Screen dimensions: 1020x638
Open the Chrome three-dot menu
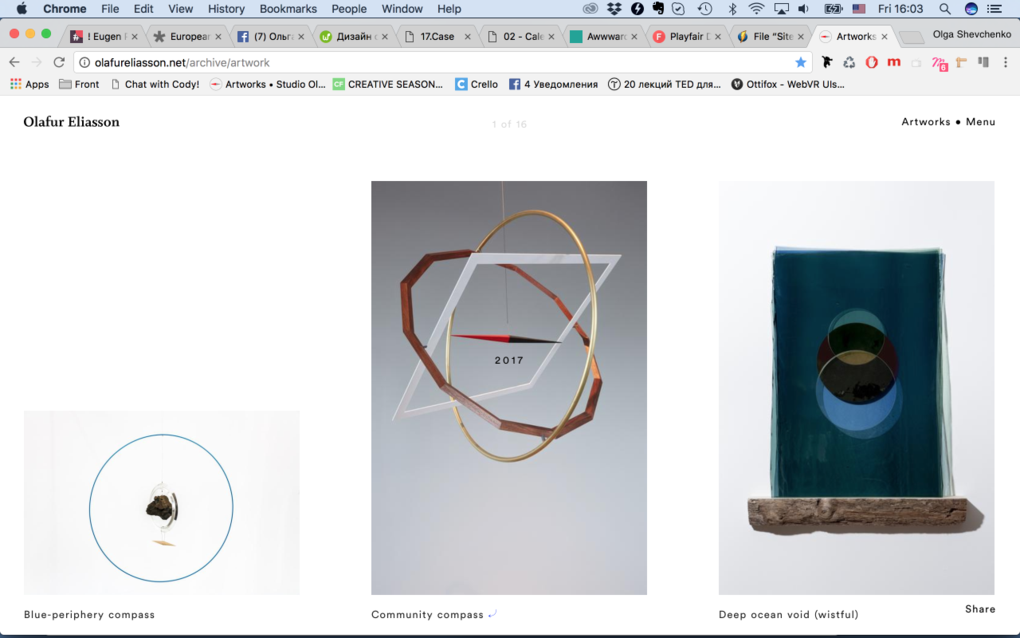(1005, 62)
